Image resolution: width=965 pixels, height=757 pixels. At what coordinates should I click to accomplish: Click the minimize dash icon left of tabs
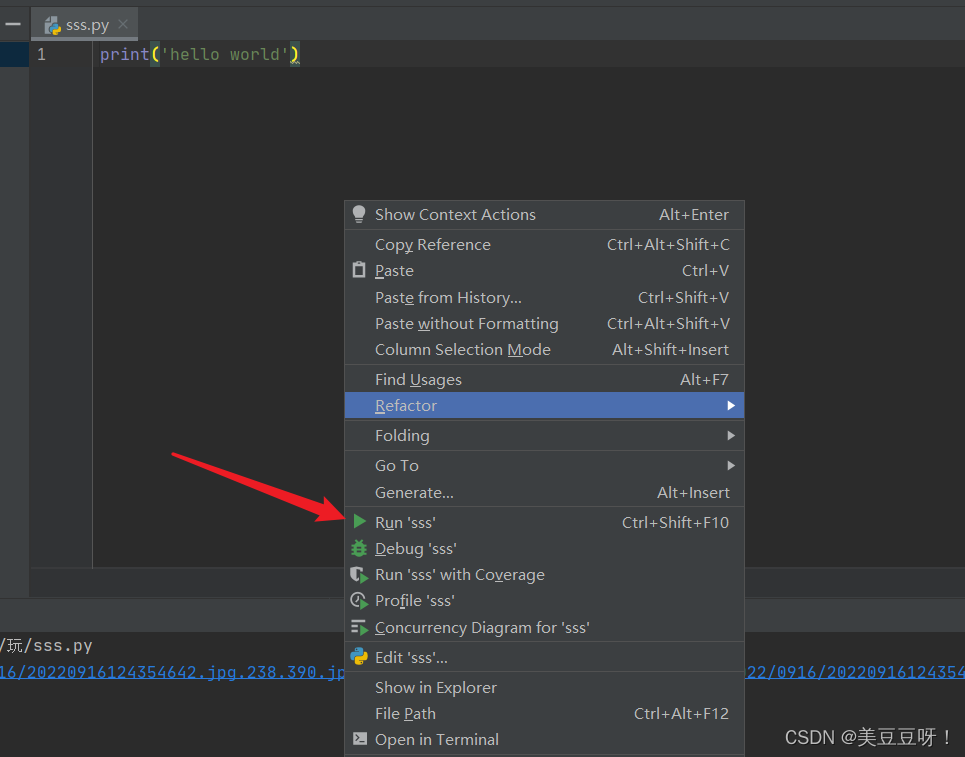point(13,25)
